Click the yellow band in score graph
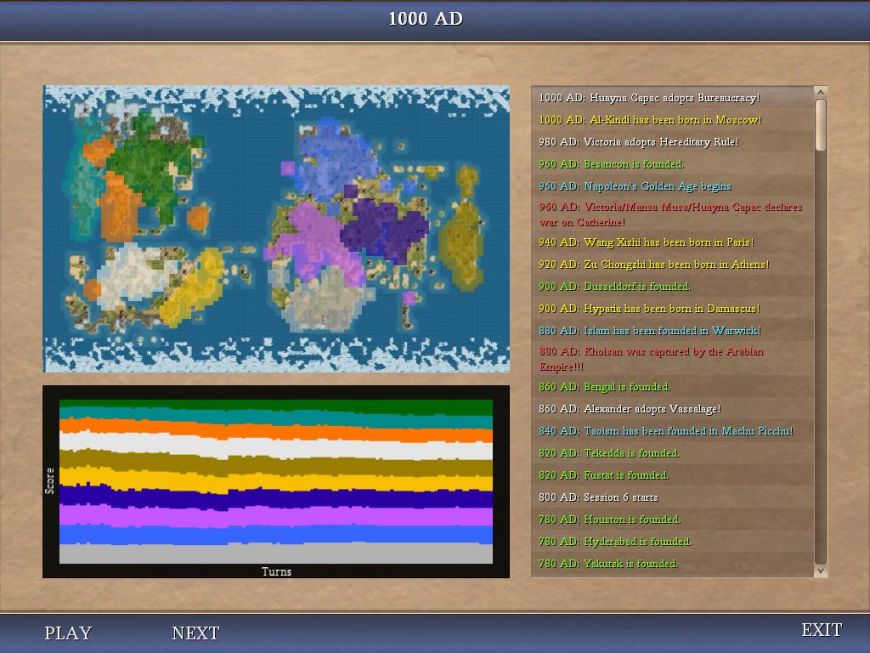 pyautogui.click(x=276, y=483)
